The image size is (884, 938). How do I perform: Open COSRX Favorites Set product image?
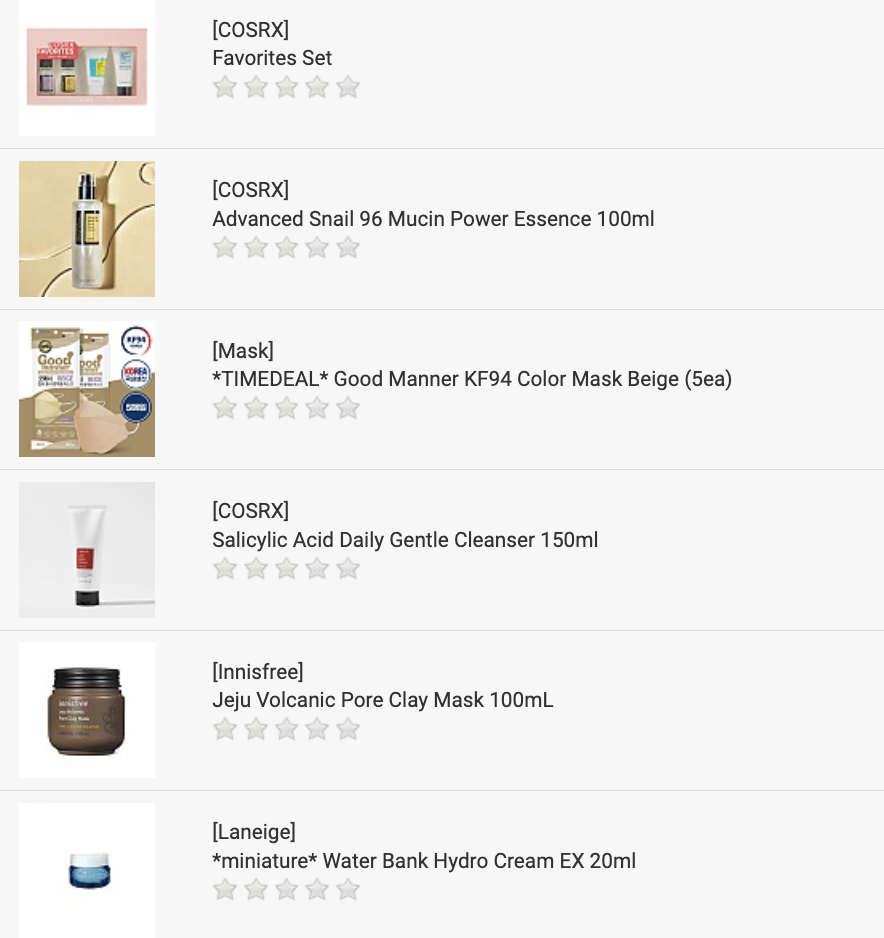pyautogui.click(x=87, y=68)
